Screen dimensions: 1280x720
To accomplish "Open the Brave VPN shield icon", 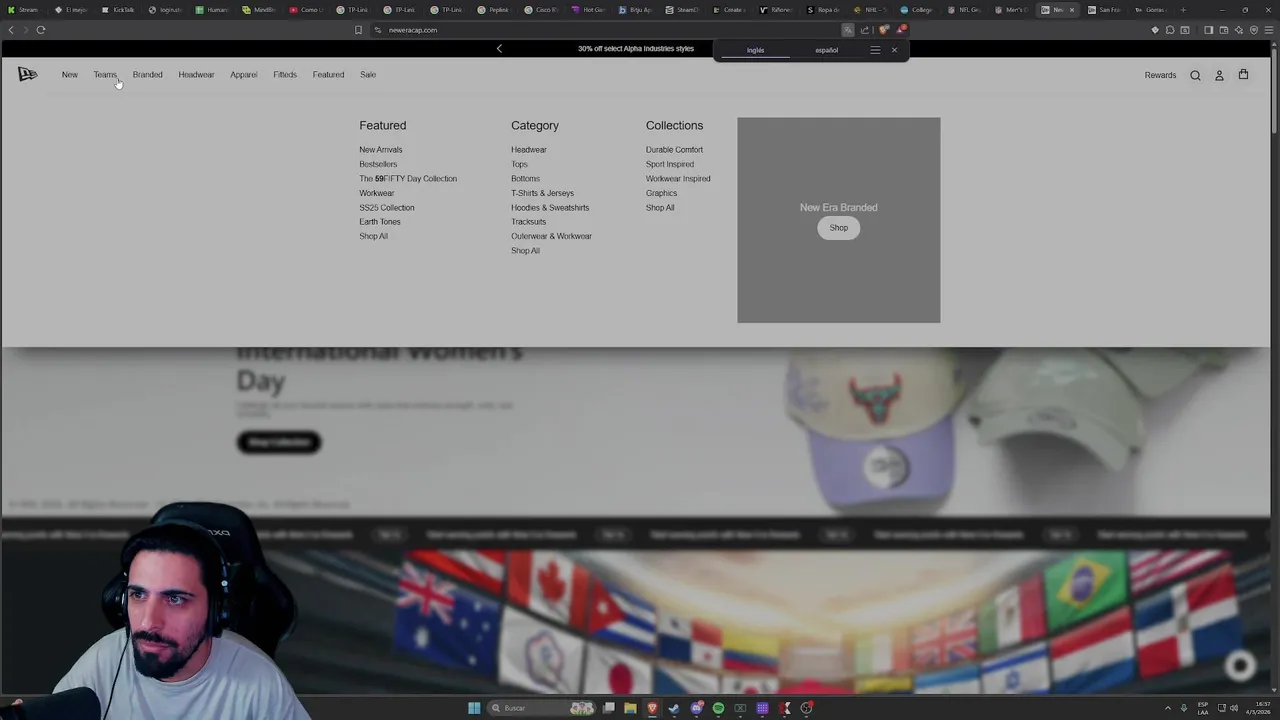I will pos(1253,30).
